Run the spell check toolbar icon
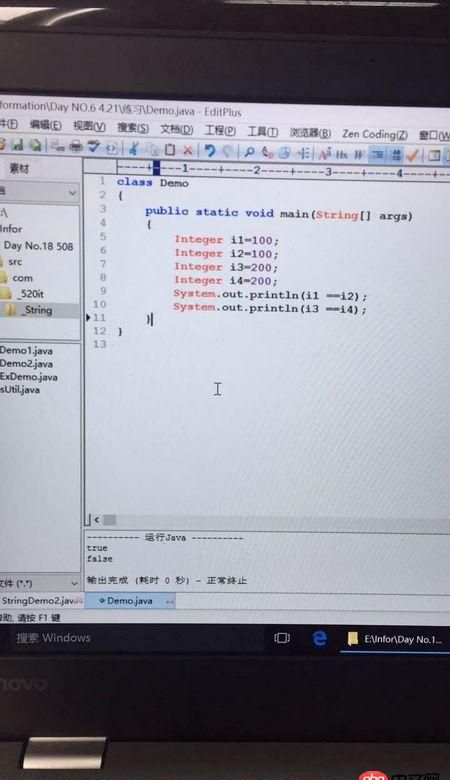Image resolution: width=450 pixels, height=780 pixels. 93,147
